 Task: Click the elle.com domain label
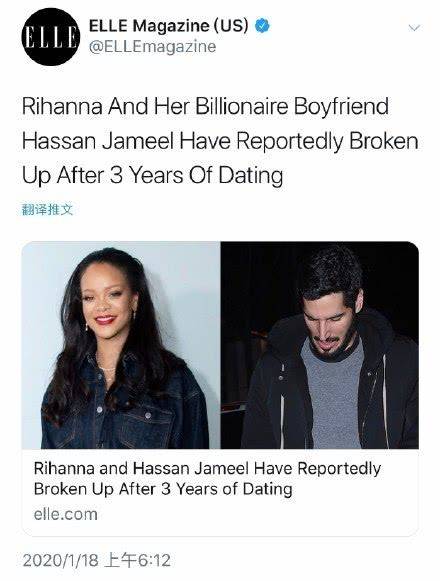[x=66, y=514]
